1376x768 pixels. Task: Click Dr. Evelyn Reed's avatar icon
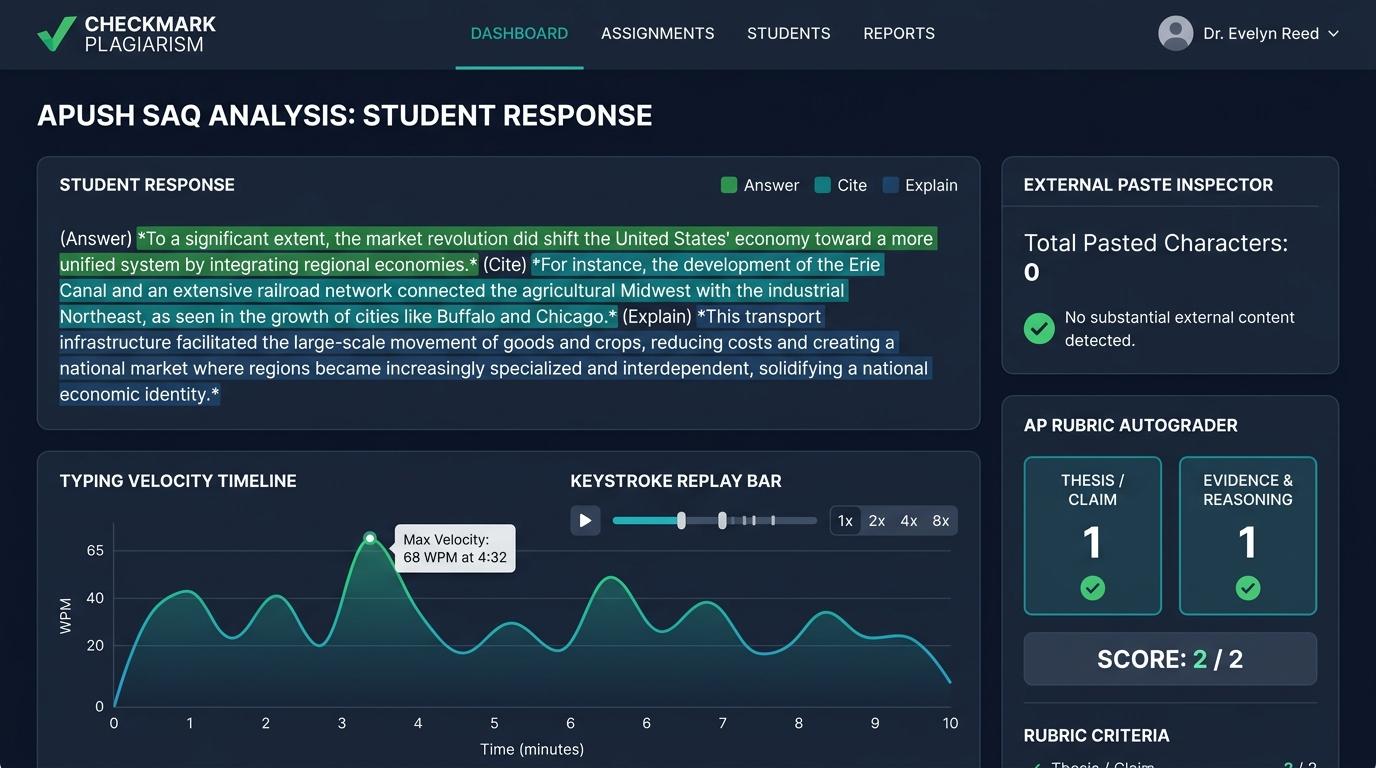[1176, 33]
